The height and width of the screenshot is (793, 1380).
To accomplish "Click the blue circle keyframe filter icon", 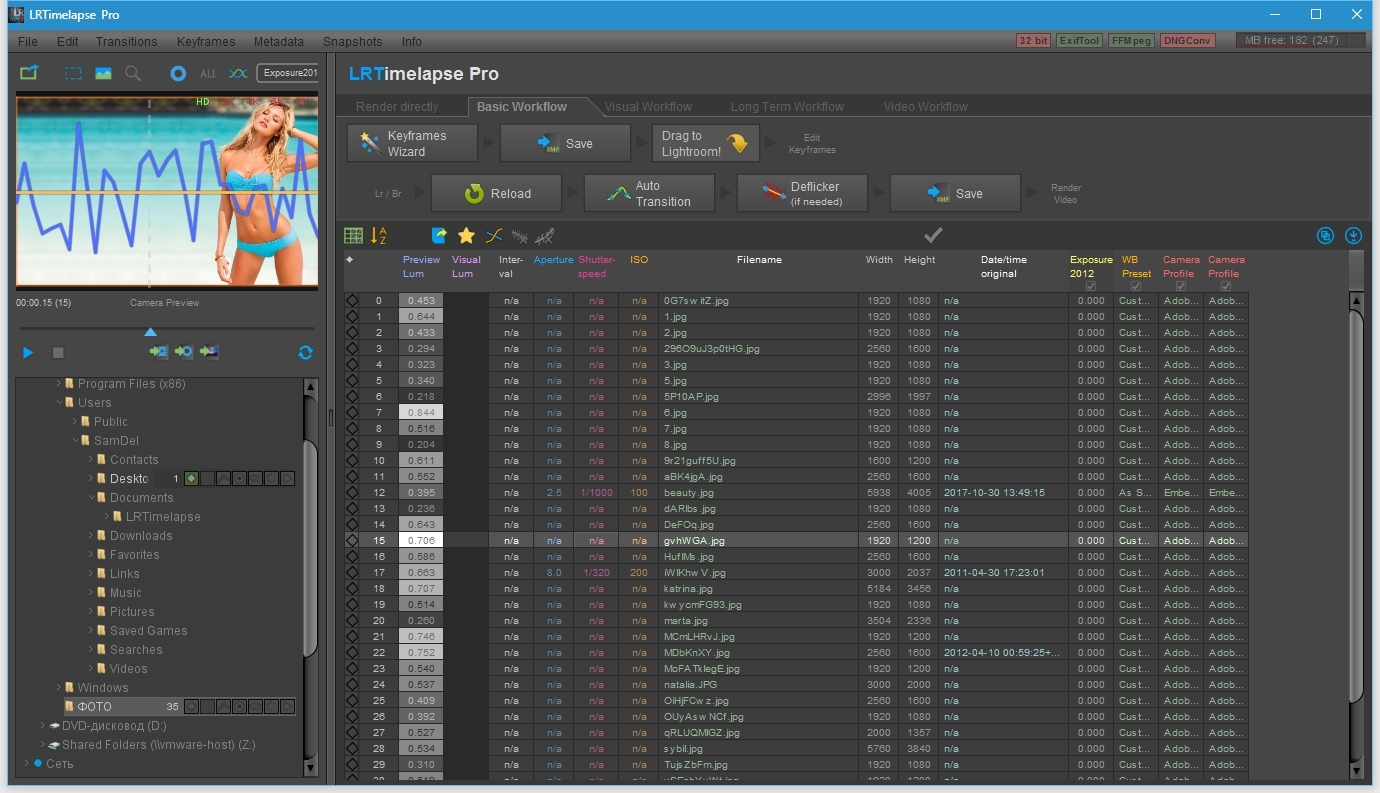I will 178,73.
